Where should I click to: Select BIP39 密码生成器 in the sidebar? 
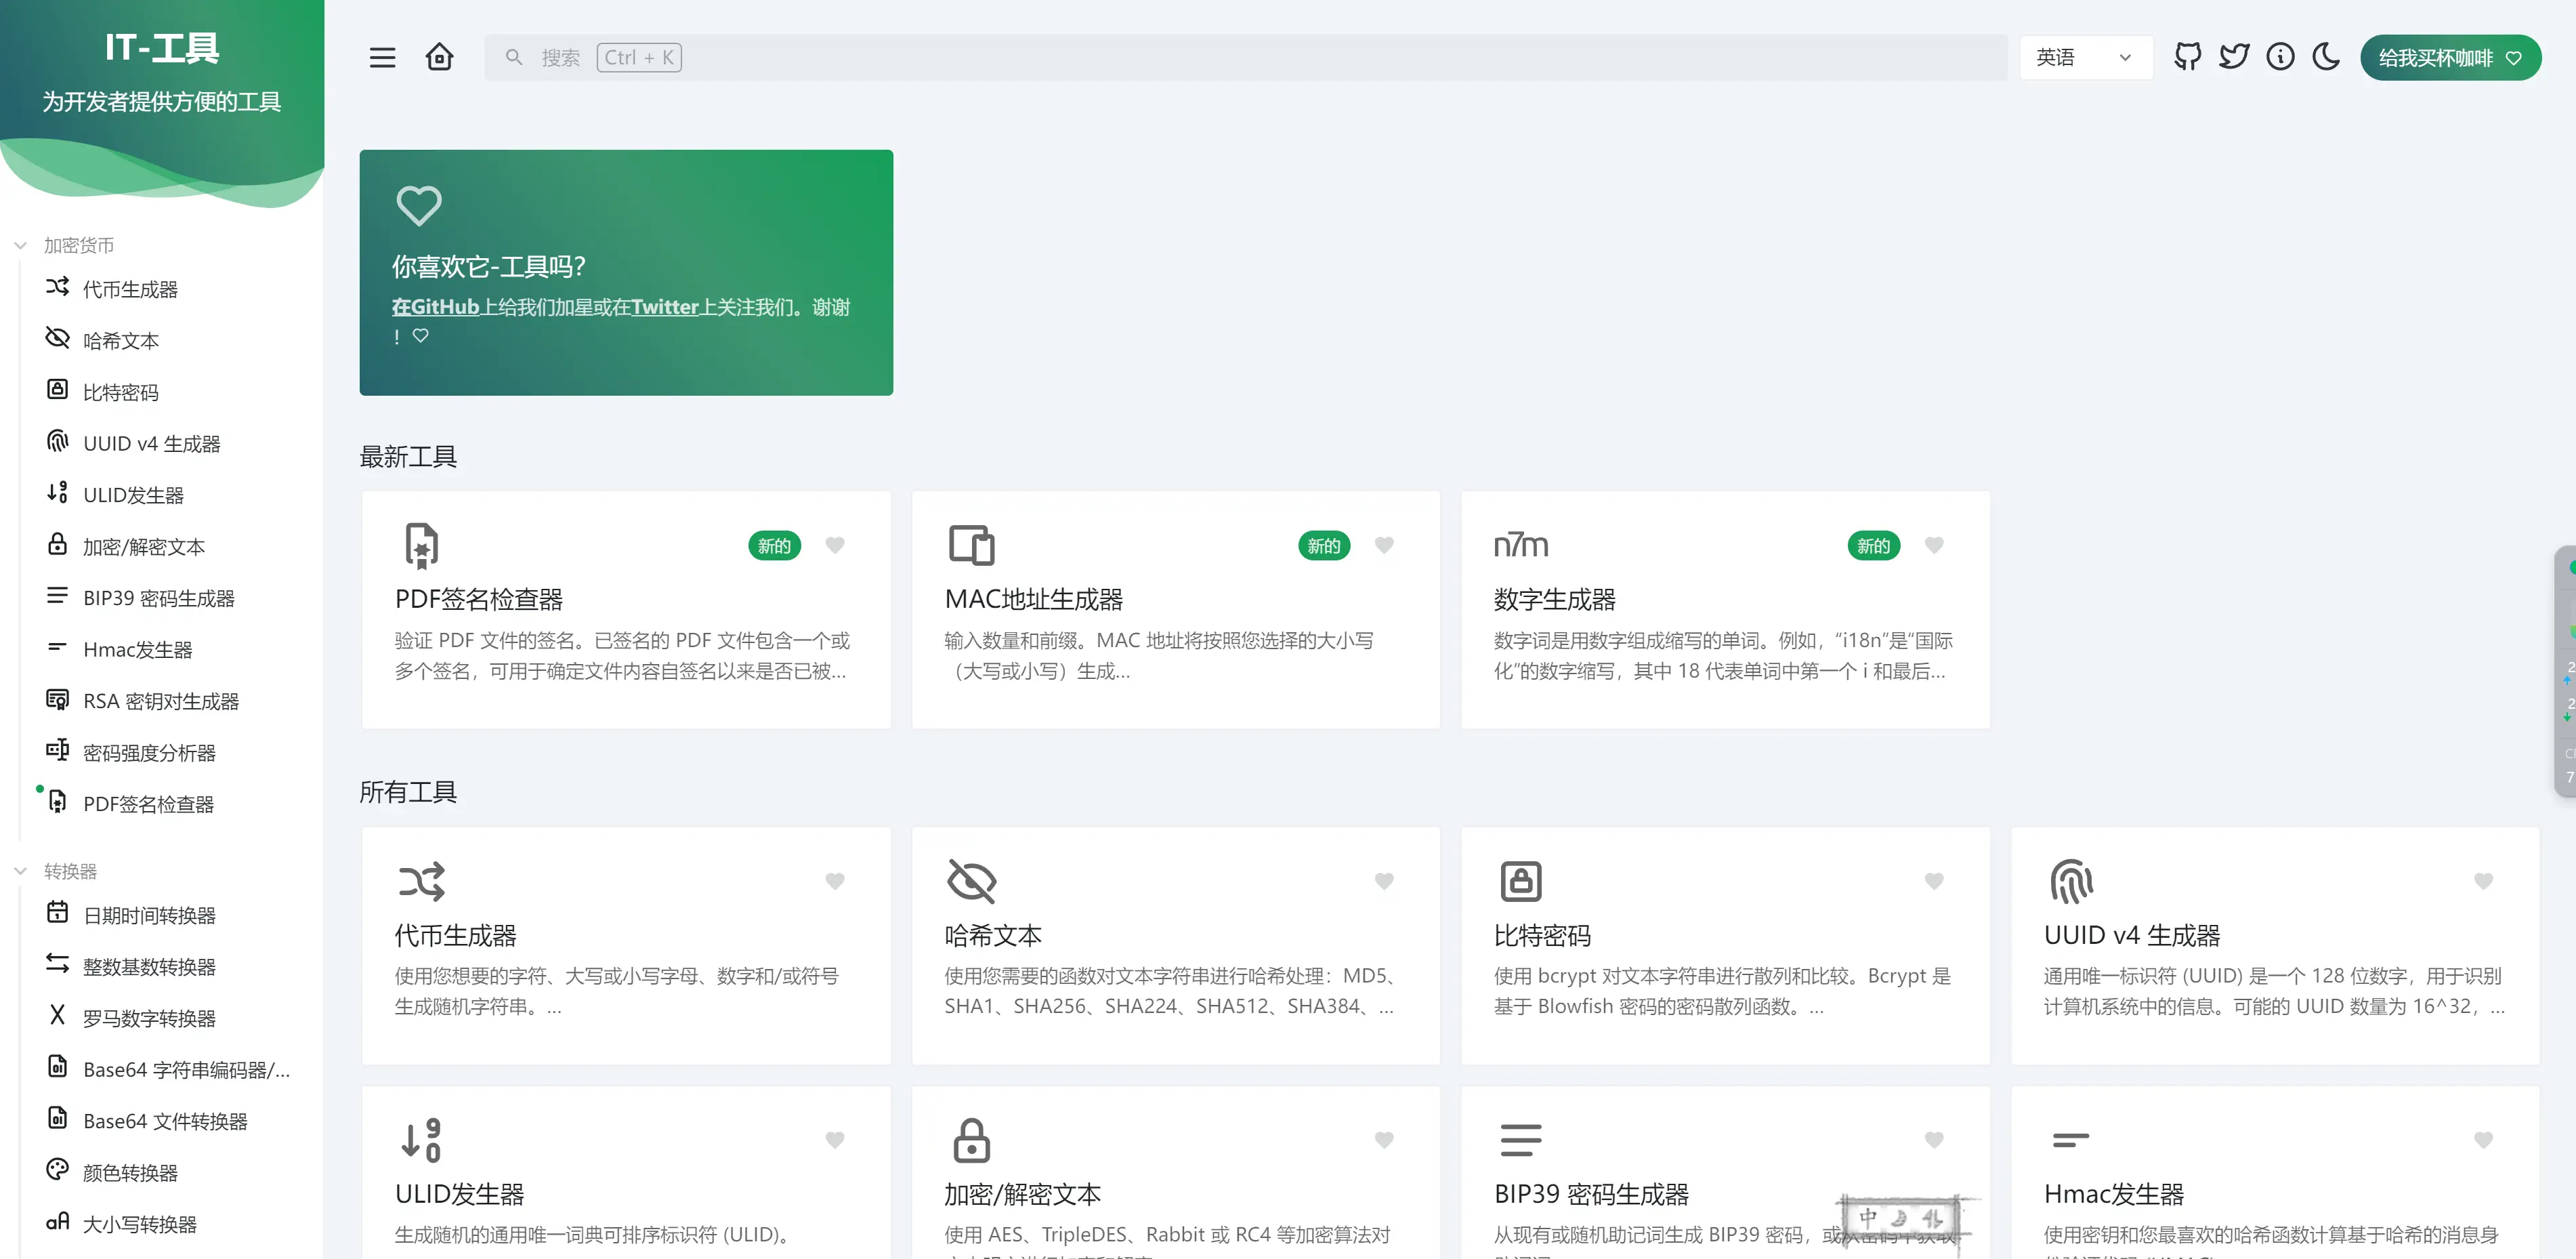(x=159, y=597)
